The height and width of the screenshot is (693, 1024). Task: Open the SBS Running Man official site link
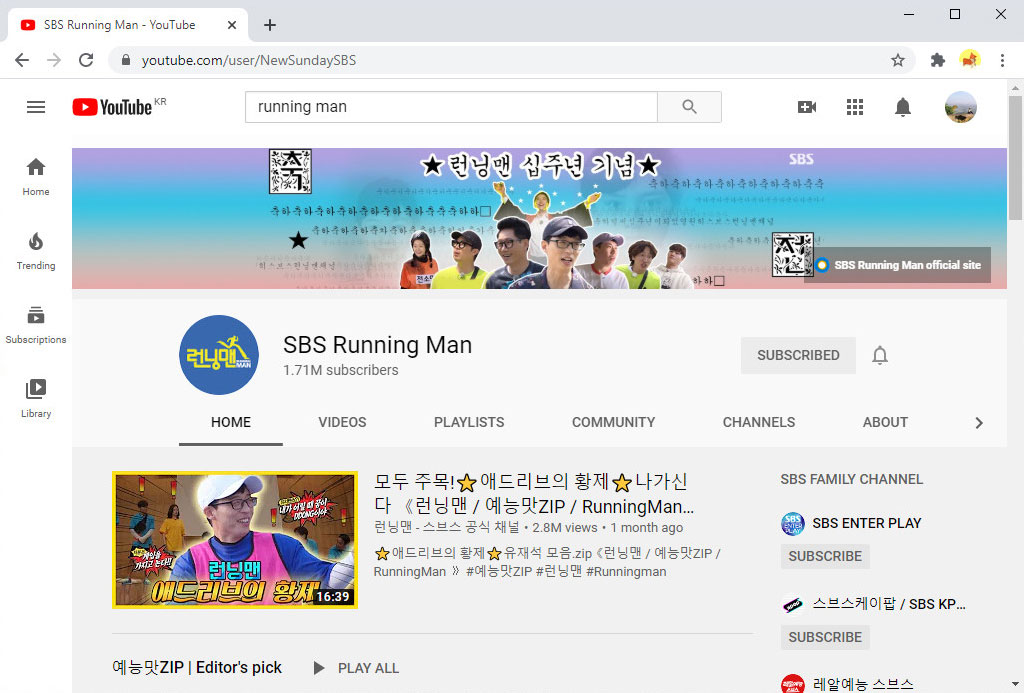[899, 265]
